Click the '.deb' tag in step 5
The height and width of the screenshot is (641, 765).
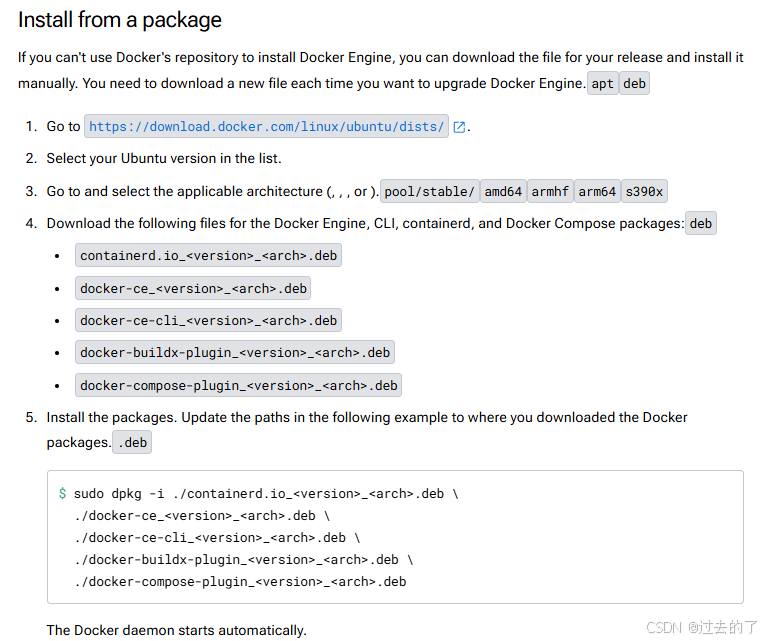click(x=132, y=442)
